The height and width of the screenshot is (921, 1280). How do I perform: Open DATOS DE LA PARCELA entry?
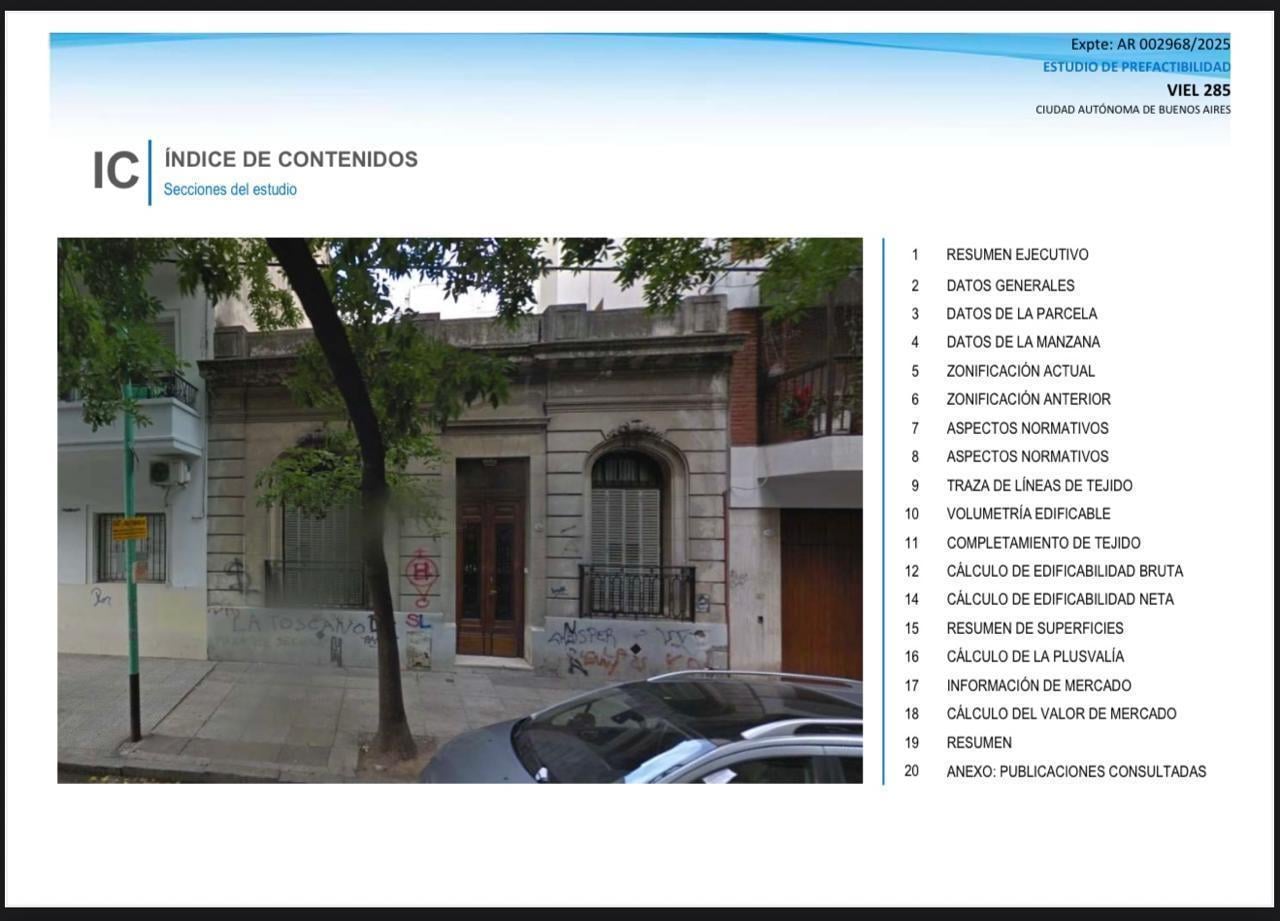1021,314
